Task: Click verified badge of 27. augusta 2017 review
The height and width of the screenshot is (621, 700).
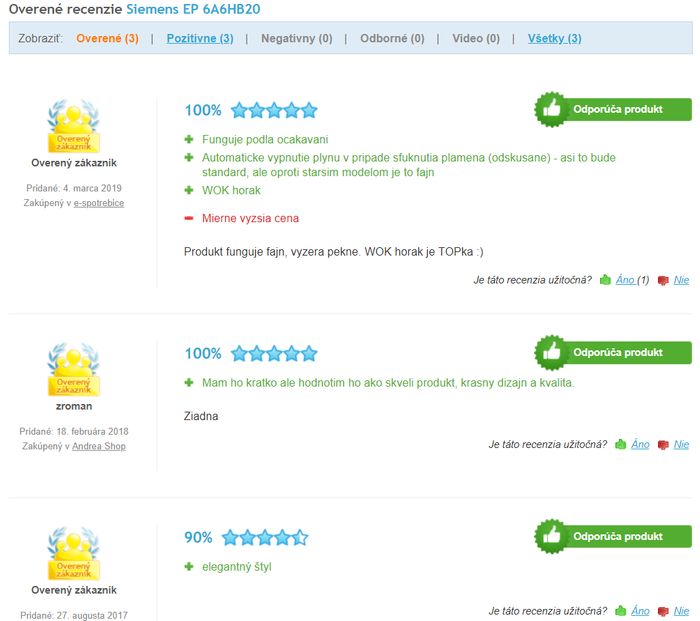Action: [74, 554]
